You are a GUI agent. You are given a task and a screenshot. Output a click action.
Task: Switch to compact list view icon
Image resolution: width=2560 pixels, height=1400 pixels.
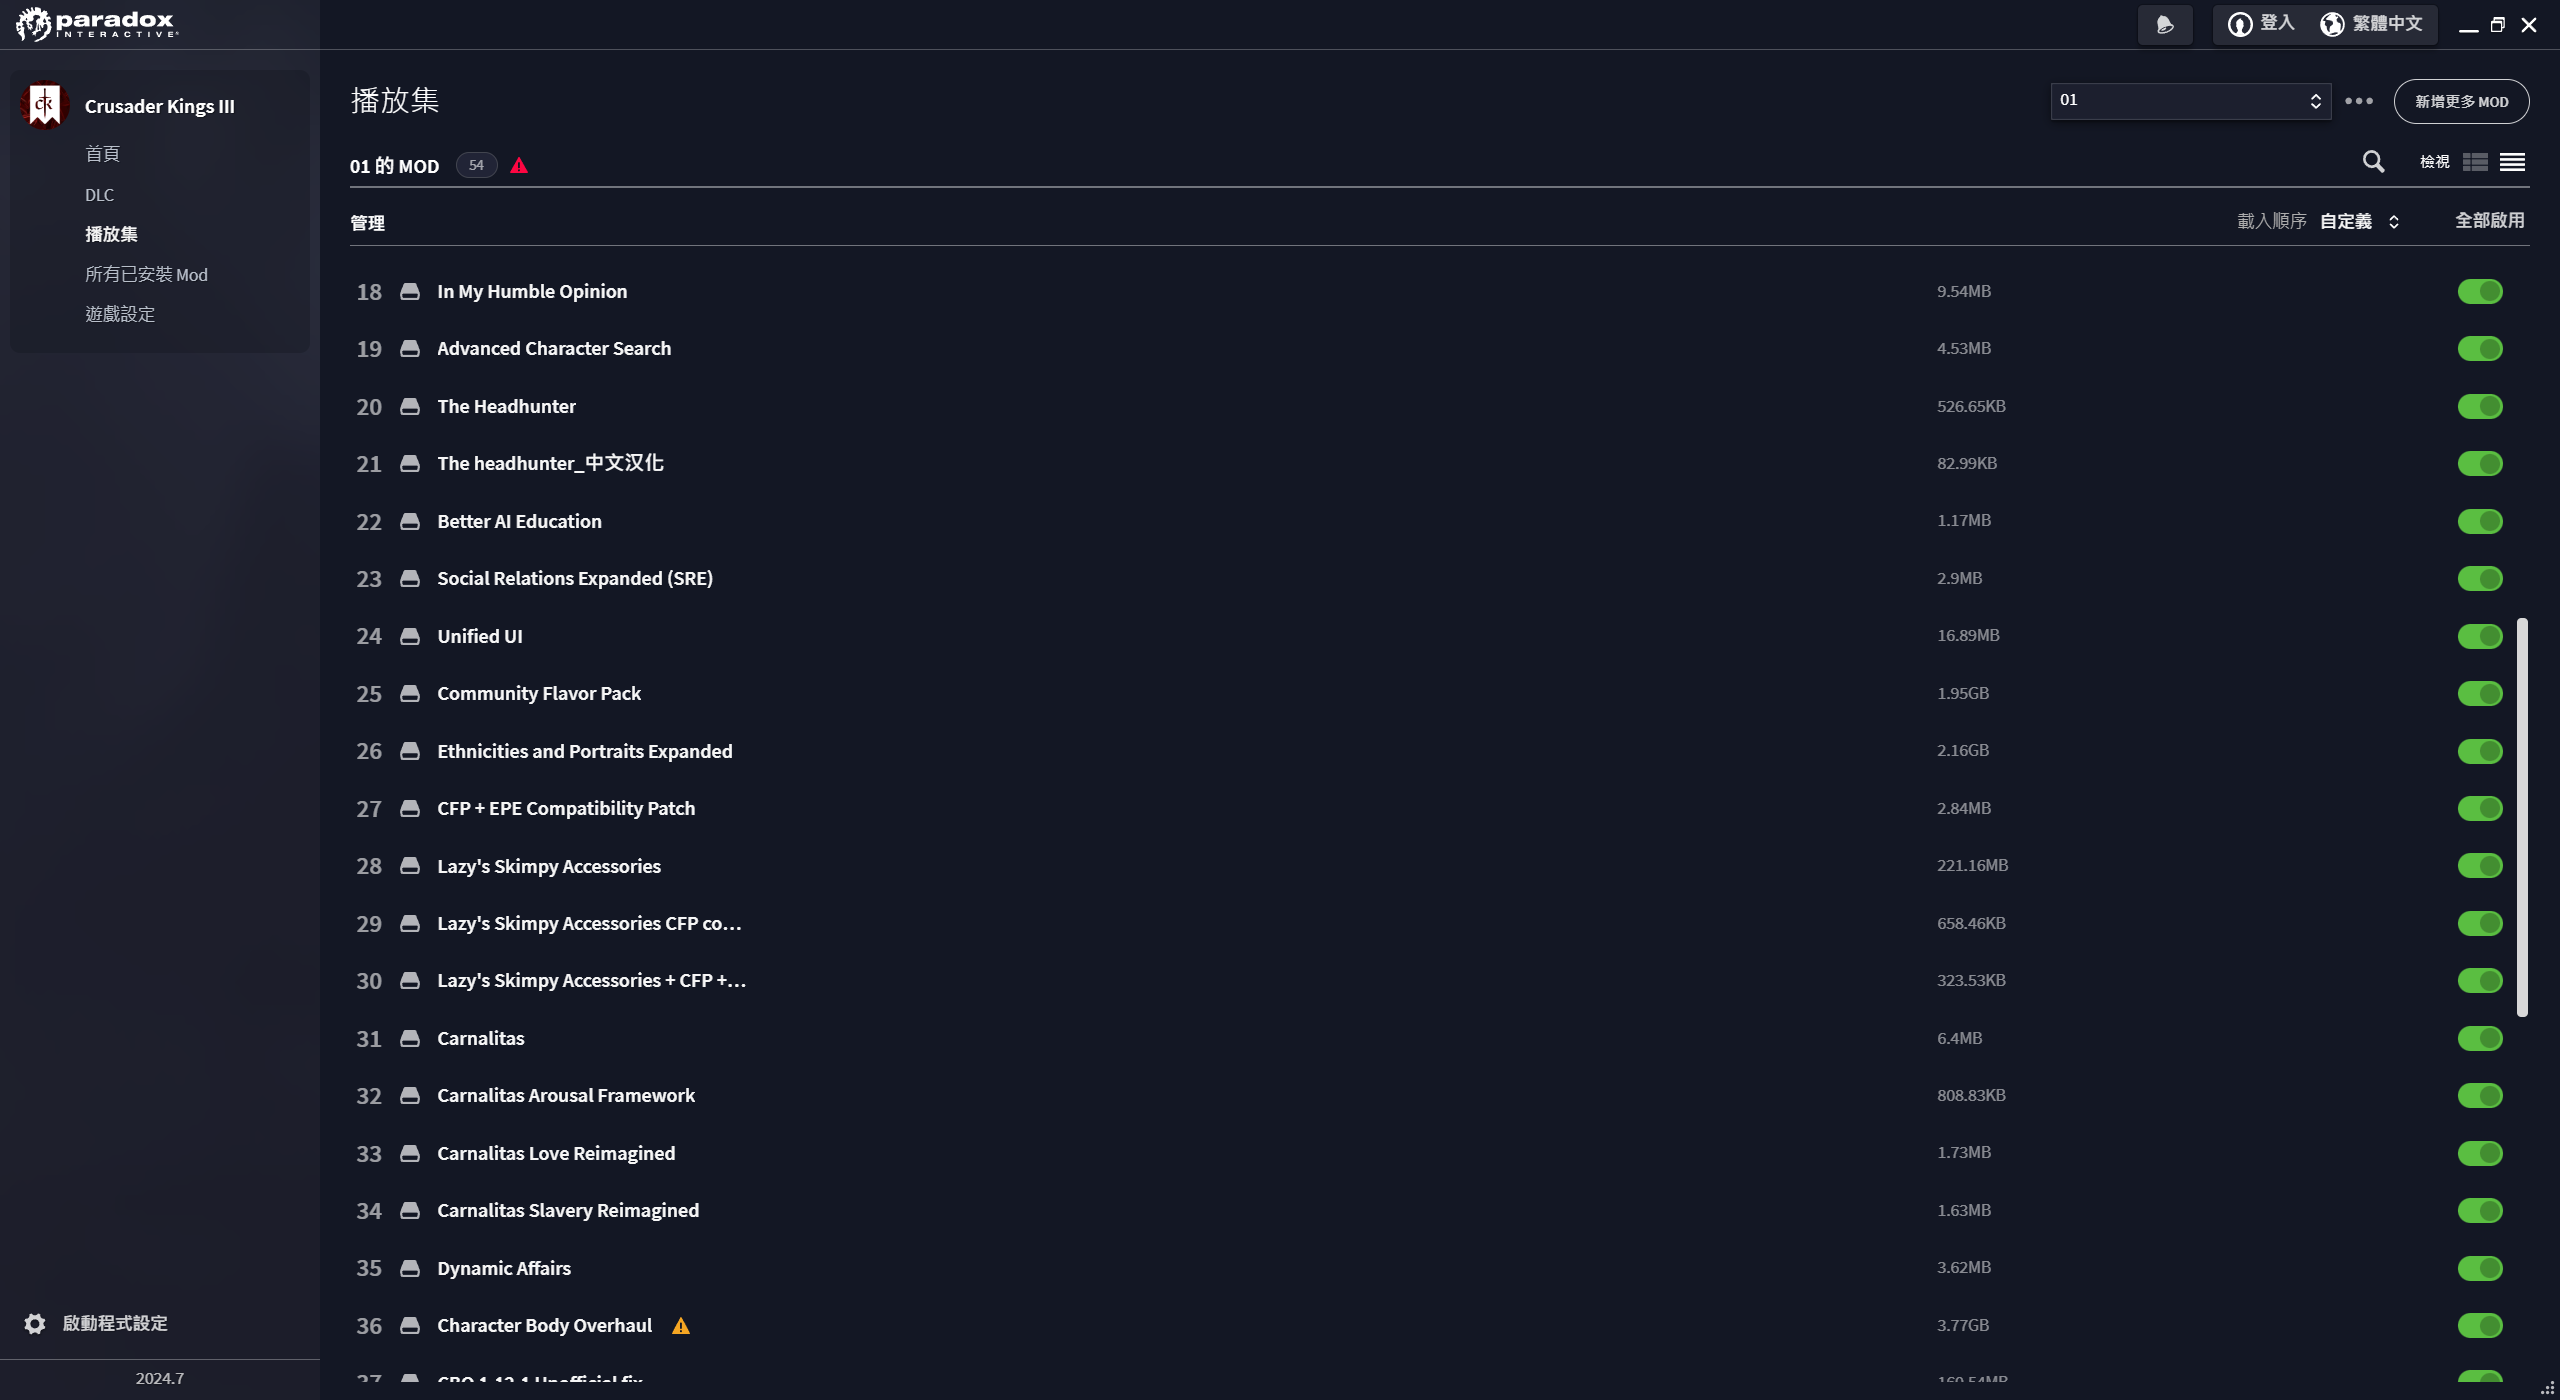coord(2513,162)
